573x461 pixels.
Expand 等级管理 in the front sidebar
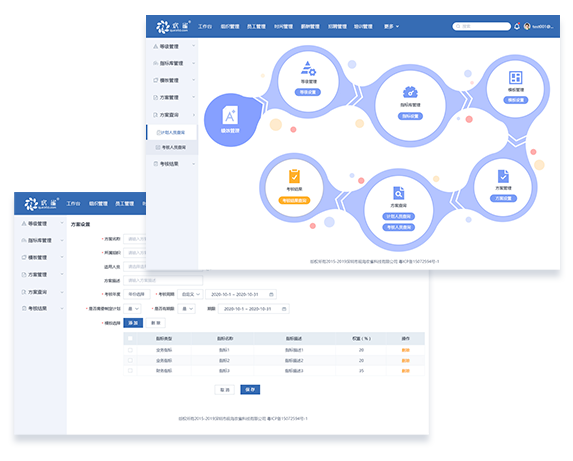[172, 46]
